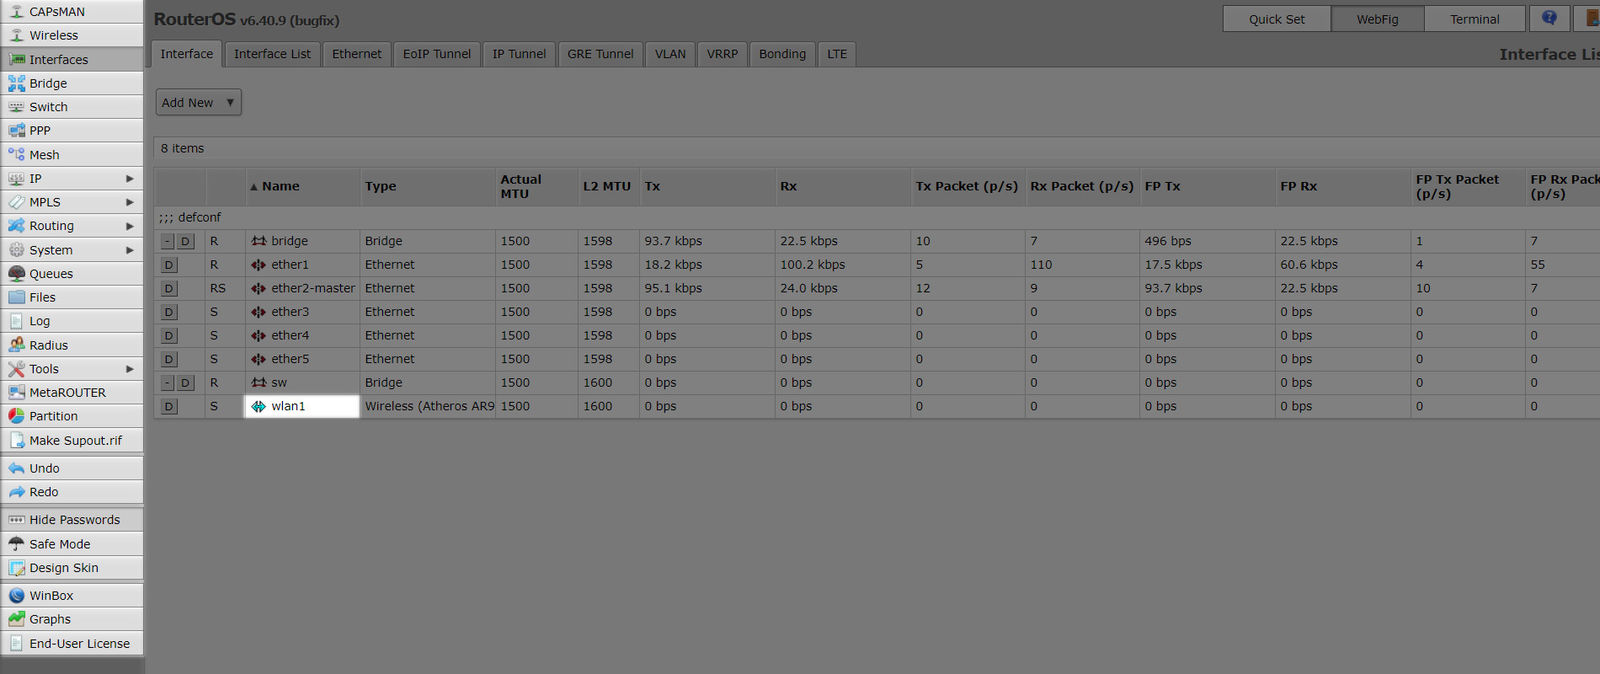Image resolution: width=1600 pixels, height=674 pixels.
Task: Enable Safe Mode from the sidebar
Action: tap(59, 544)
